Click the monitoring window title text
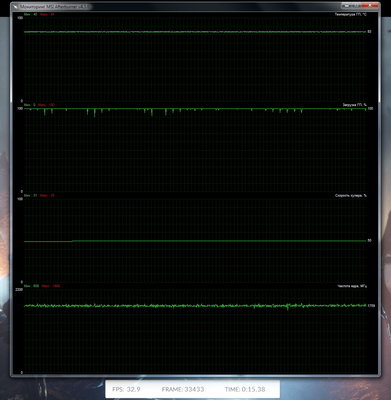Image resolution: width=391 pixels, height=400 pixels. coord(53,6)
